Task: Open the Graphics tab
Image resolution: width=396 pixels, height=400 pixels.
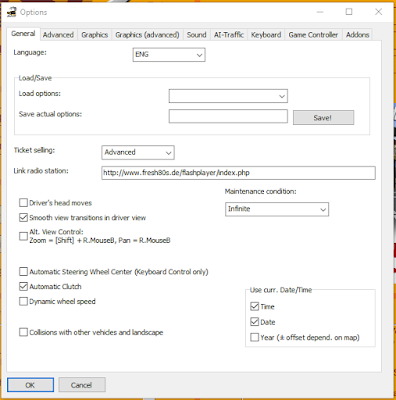Action: [95, 35]
